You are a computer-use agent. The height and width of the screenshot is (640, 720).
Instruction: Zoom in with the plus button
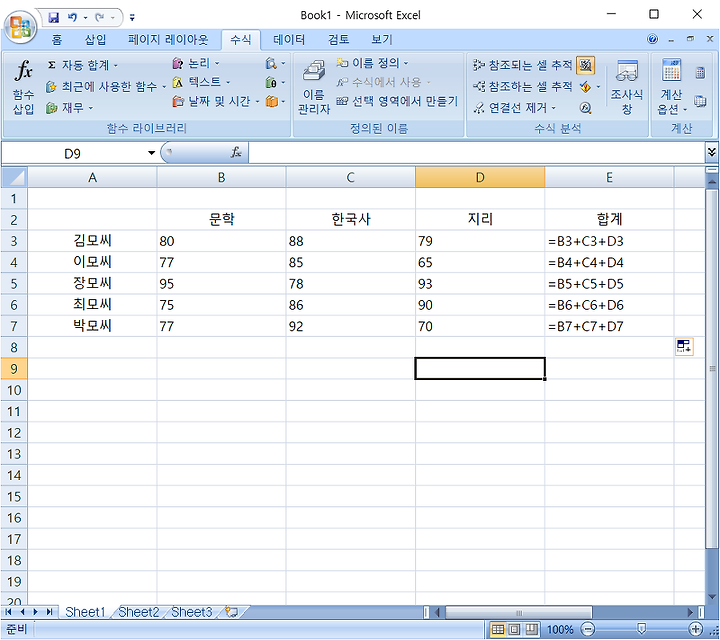click(x=696, y=629)
